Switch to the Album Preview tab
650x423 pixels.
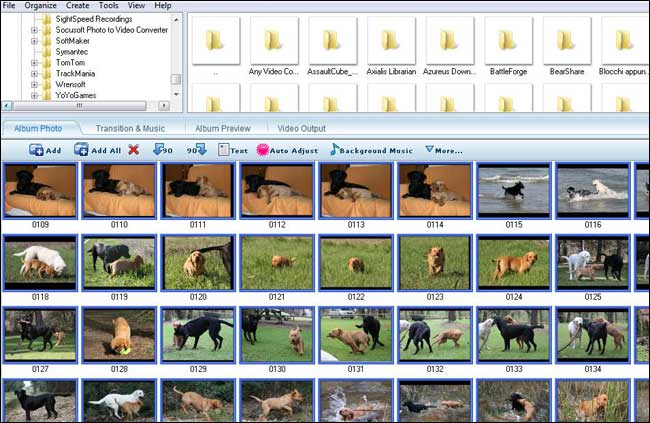pos(223,129)
